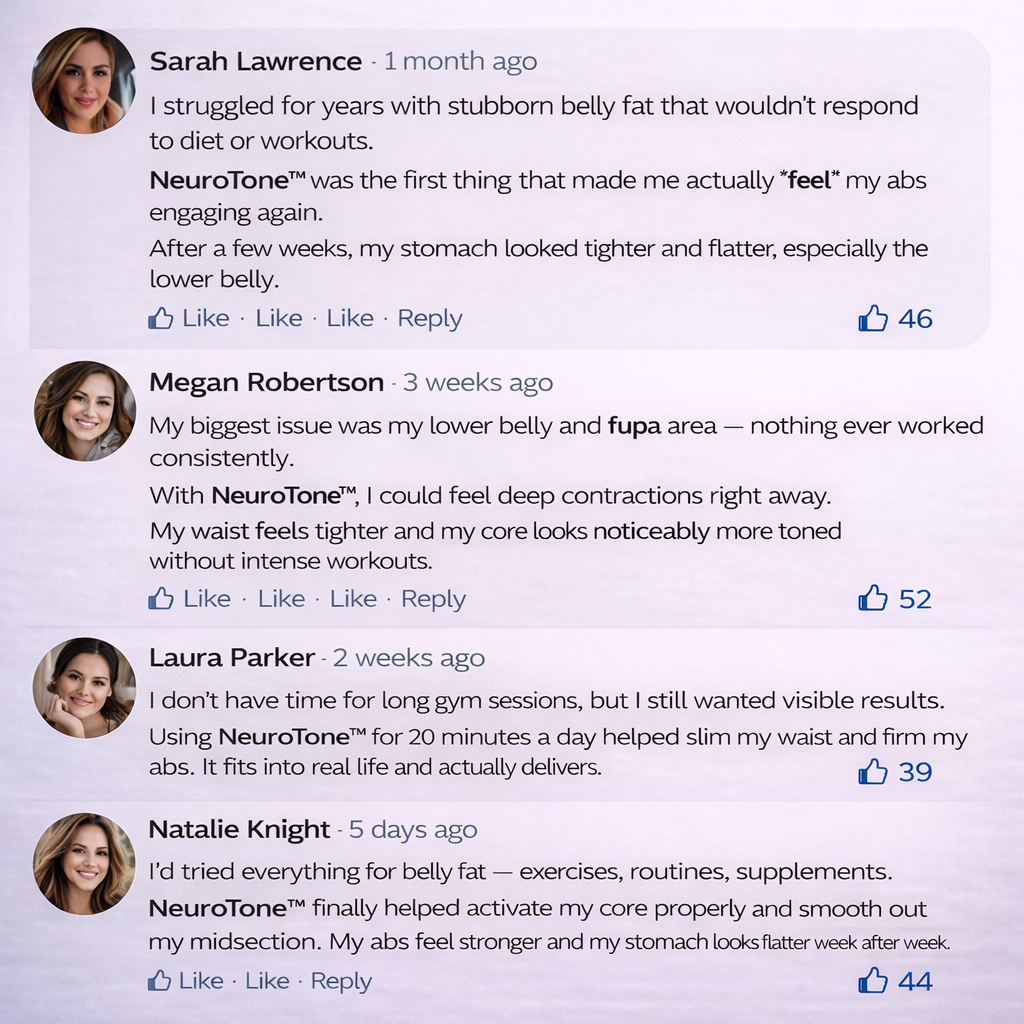Click the thumbs-up icon beside 46 likes
This screenshot has height=1024, width=1024.
coord(873,319)
